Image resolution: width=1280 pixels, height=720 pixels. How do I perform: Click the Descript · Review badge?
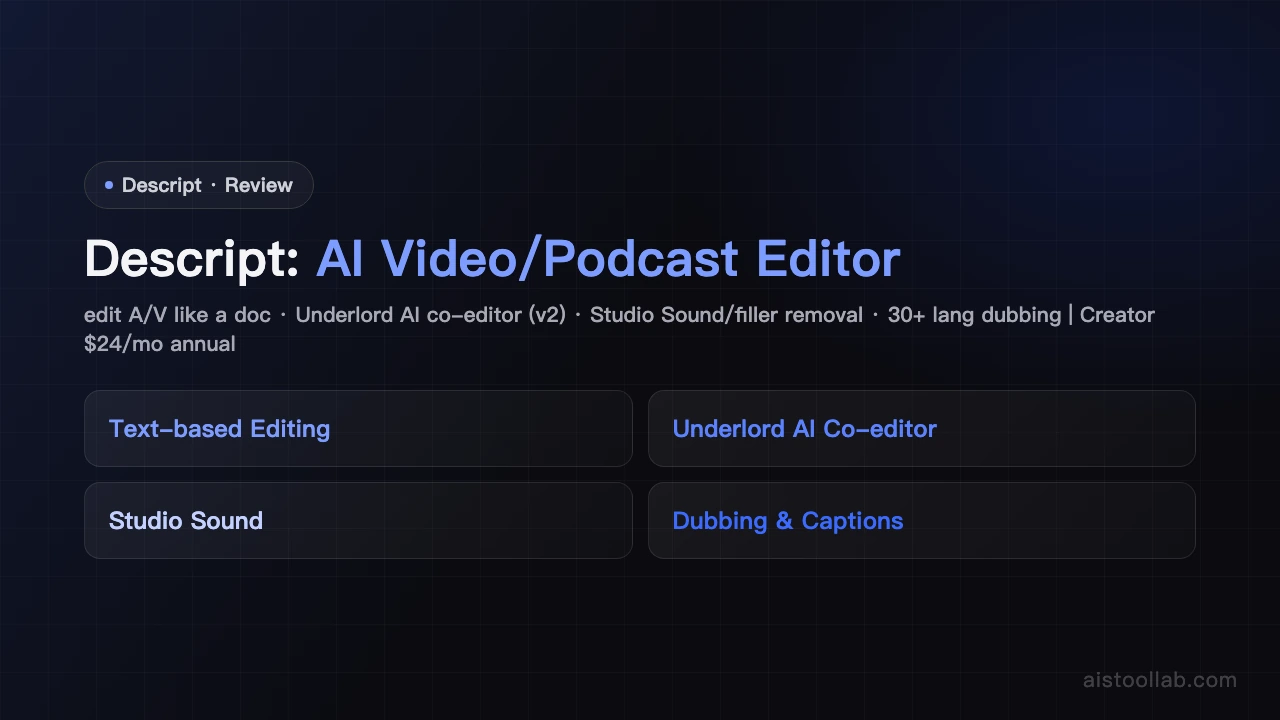(x=199, y=185)
